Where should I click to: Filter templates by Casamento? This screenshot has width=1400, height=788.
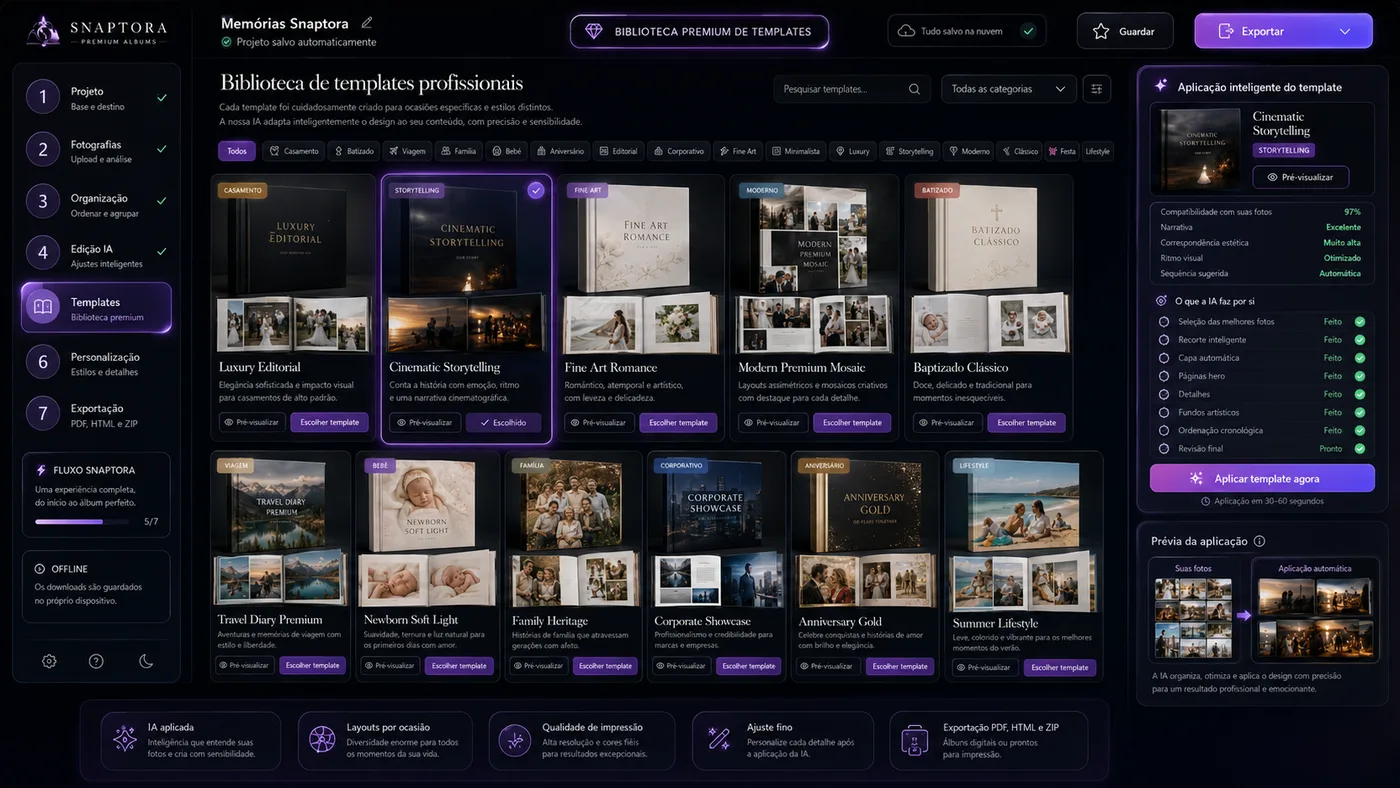pyautogui.click(x=293, y=151)
